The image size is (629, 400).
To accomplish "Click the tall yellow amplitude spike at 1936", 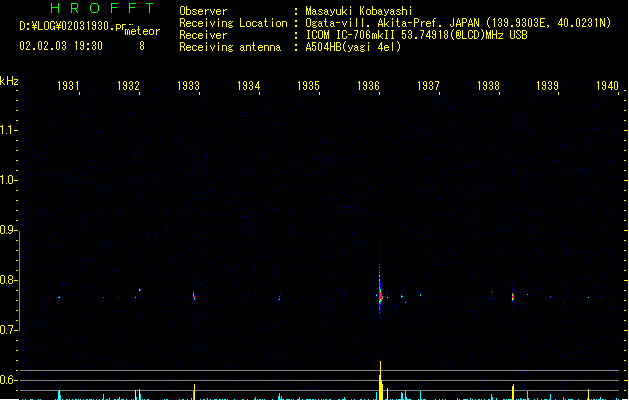I will [x=380, y=380].
